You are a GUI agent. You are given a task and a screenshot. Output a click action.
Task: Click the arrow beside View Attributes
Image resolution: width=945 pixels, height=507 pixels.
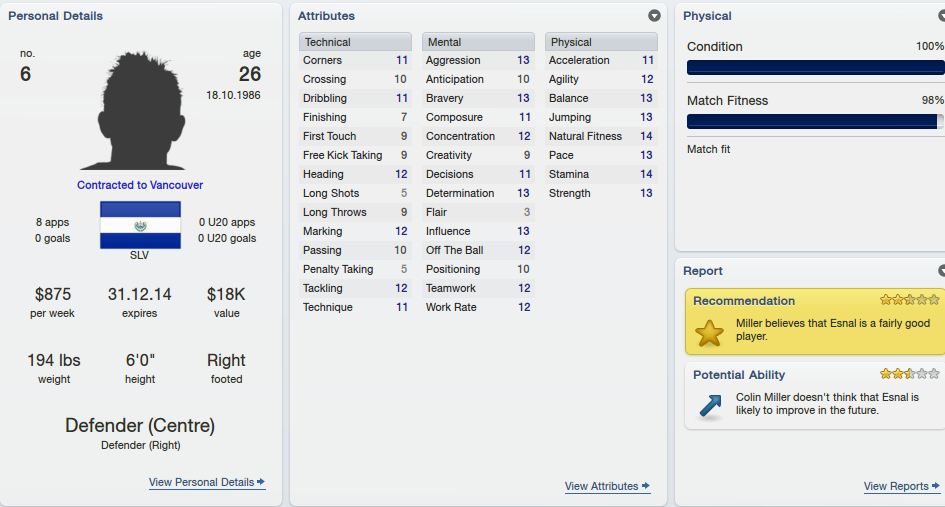[645, 485]
